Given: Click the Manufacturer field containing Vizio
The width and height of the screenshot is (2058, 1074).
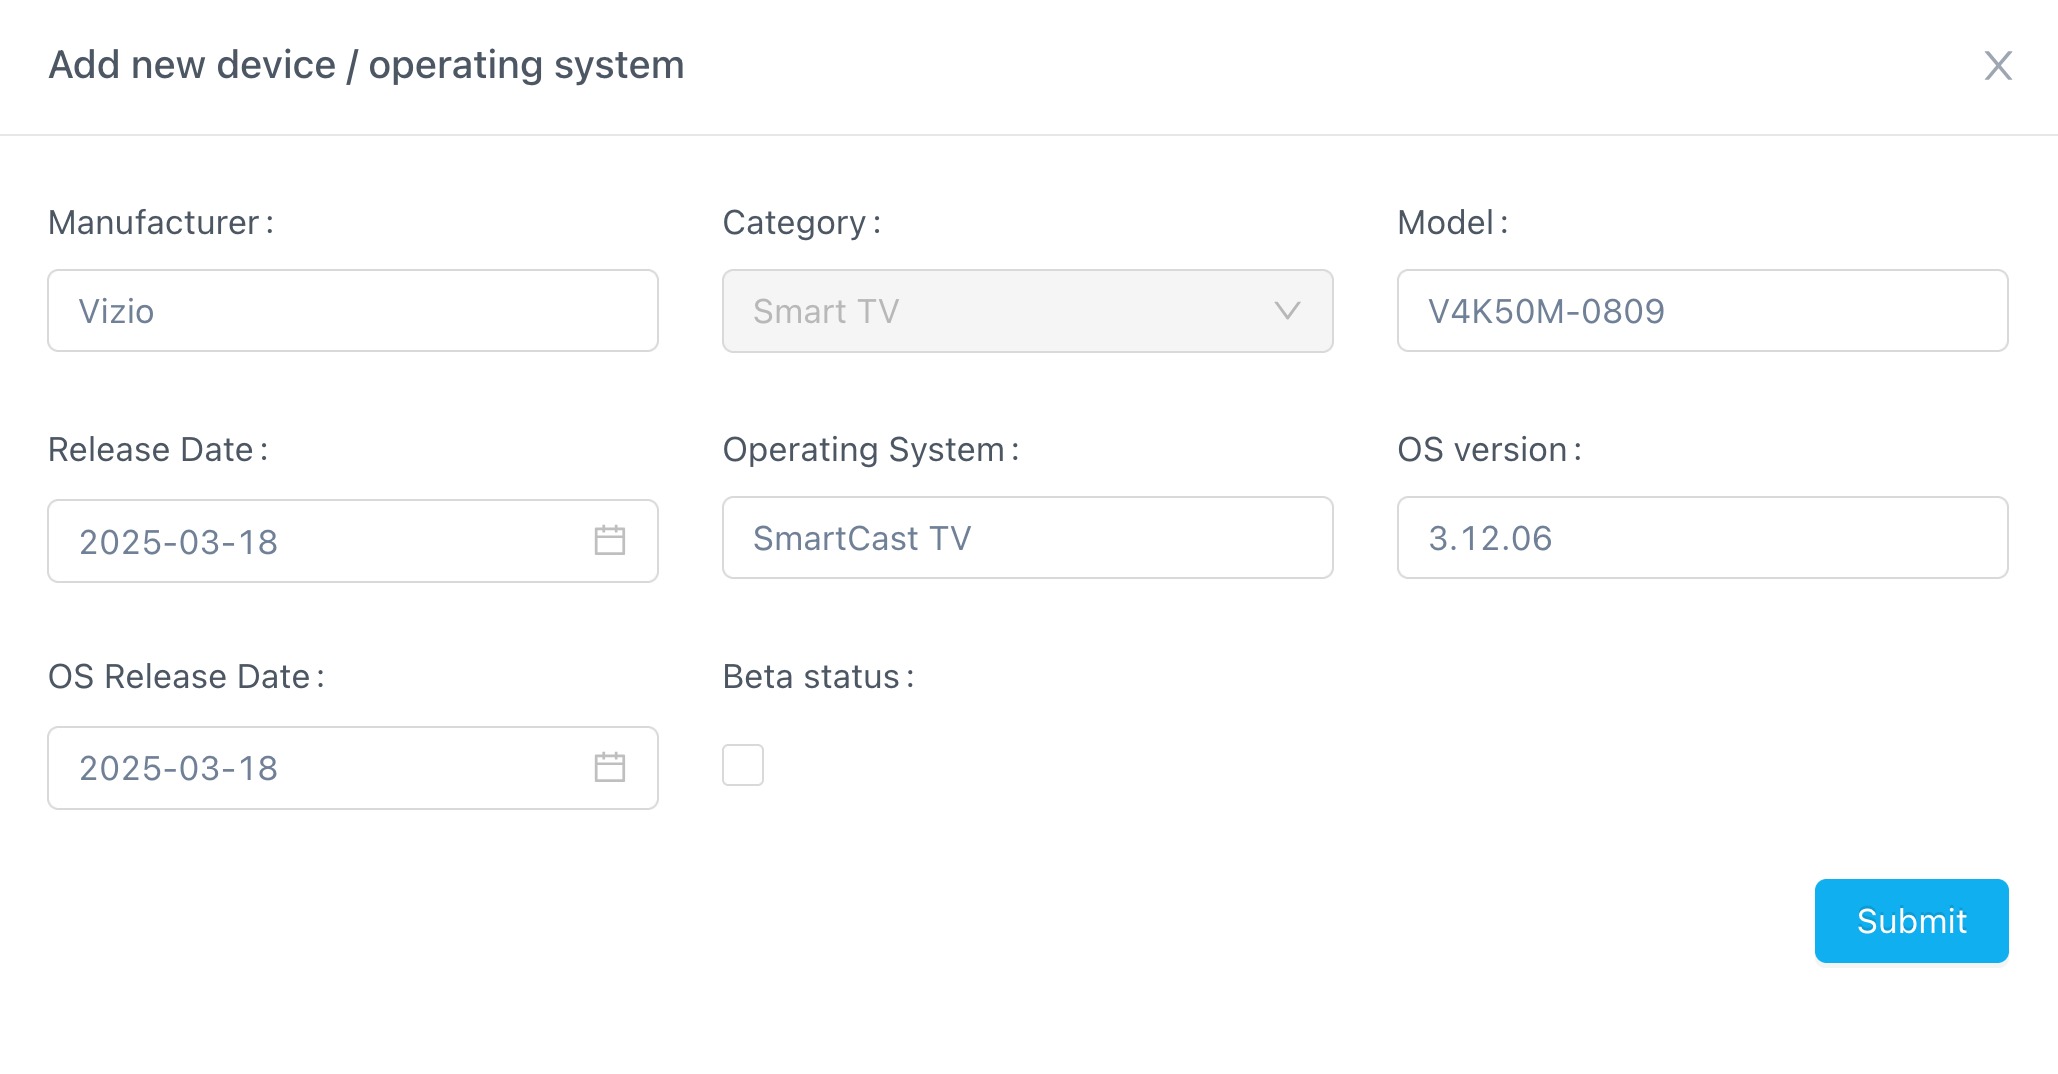Looking at the screenshot, I should [x=352, y=310].
